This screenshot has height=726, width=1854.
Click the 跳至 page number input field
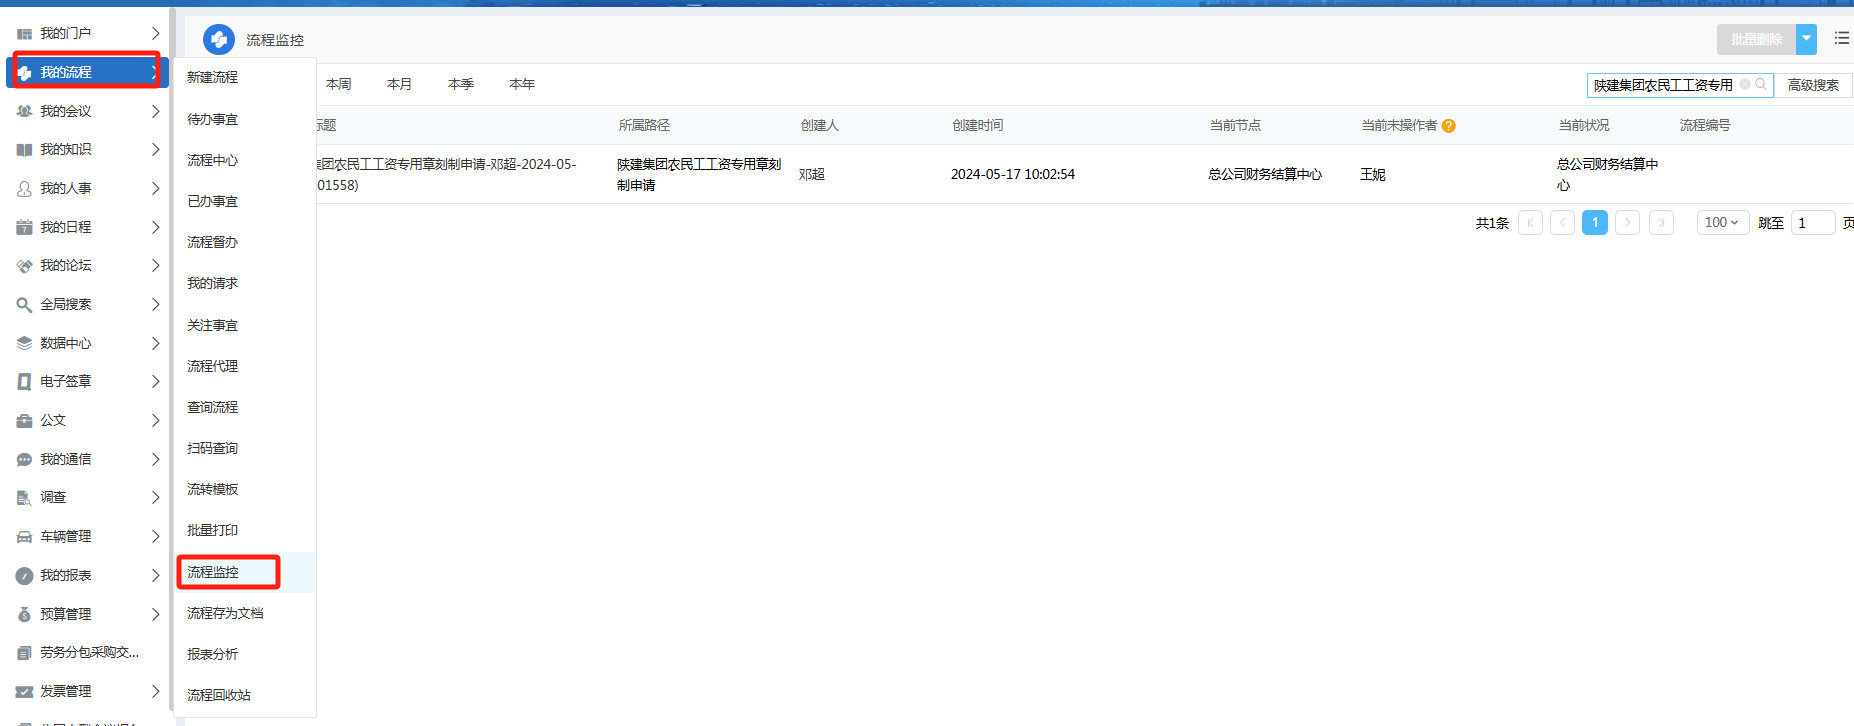click(x=1812, y=223)
